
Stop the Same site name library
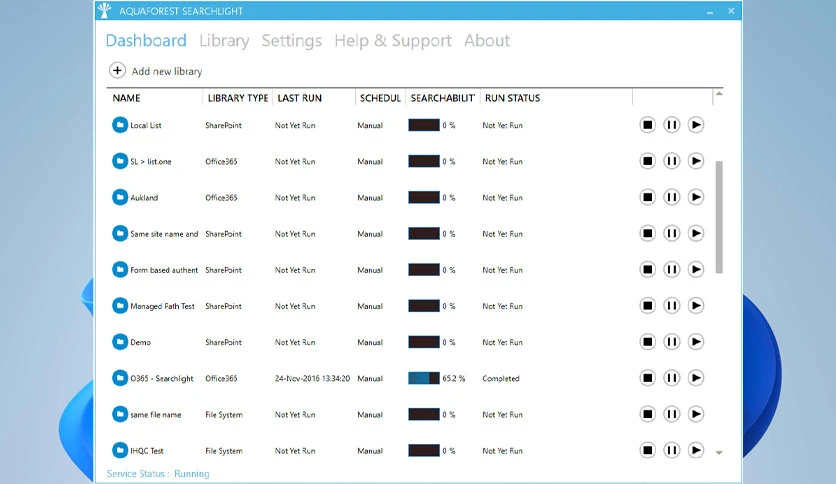pos(647,233)
